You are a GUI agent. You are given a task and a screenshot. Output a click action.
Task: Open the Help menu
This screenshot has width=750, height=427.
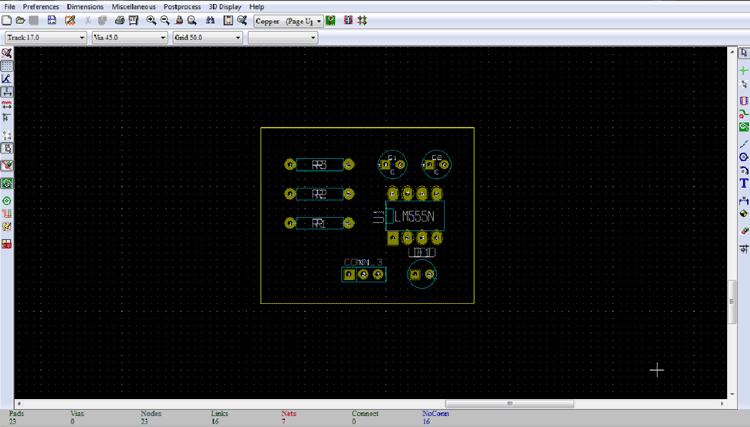256,7
